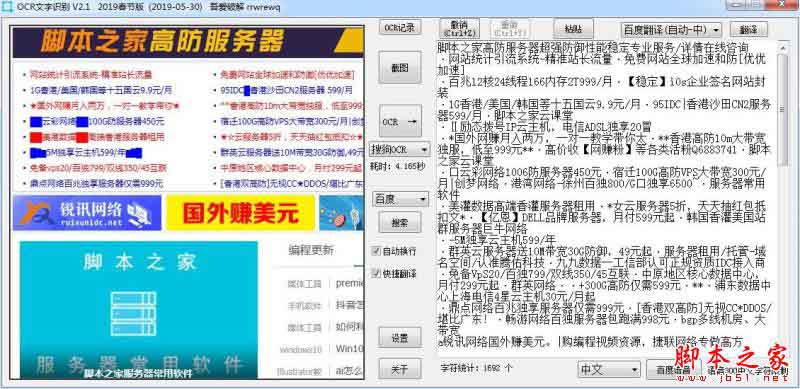The width and height of the screenshot is (800, 389).
Task: Click the 截图 screenshot capture button
Action: click(x=399, y=68)
